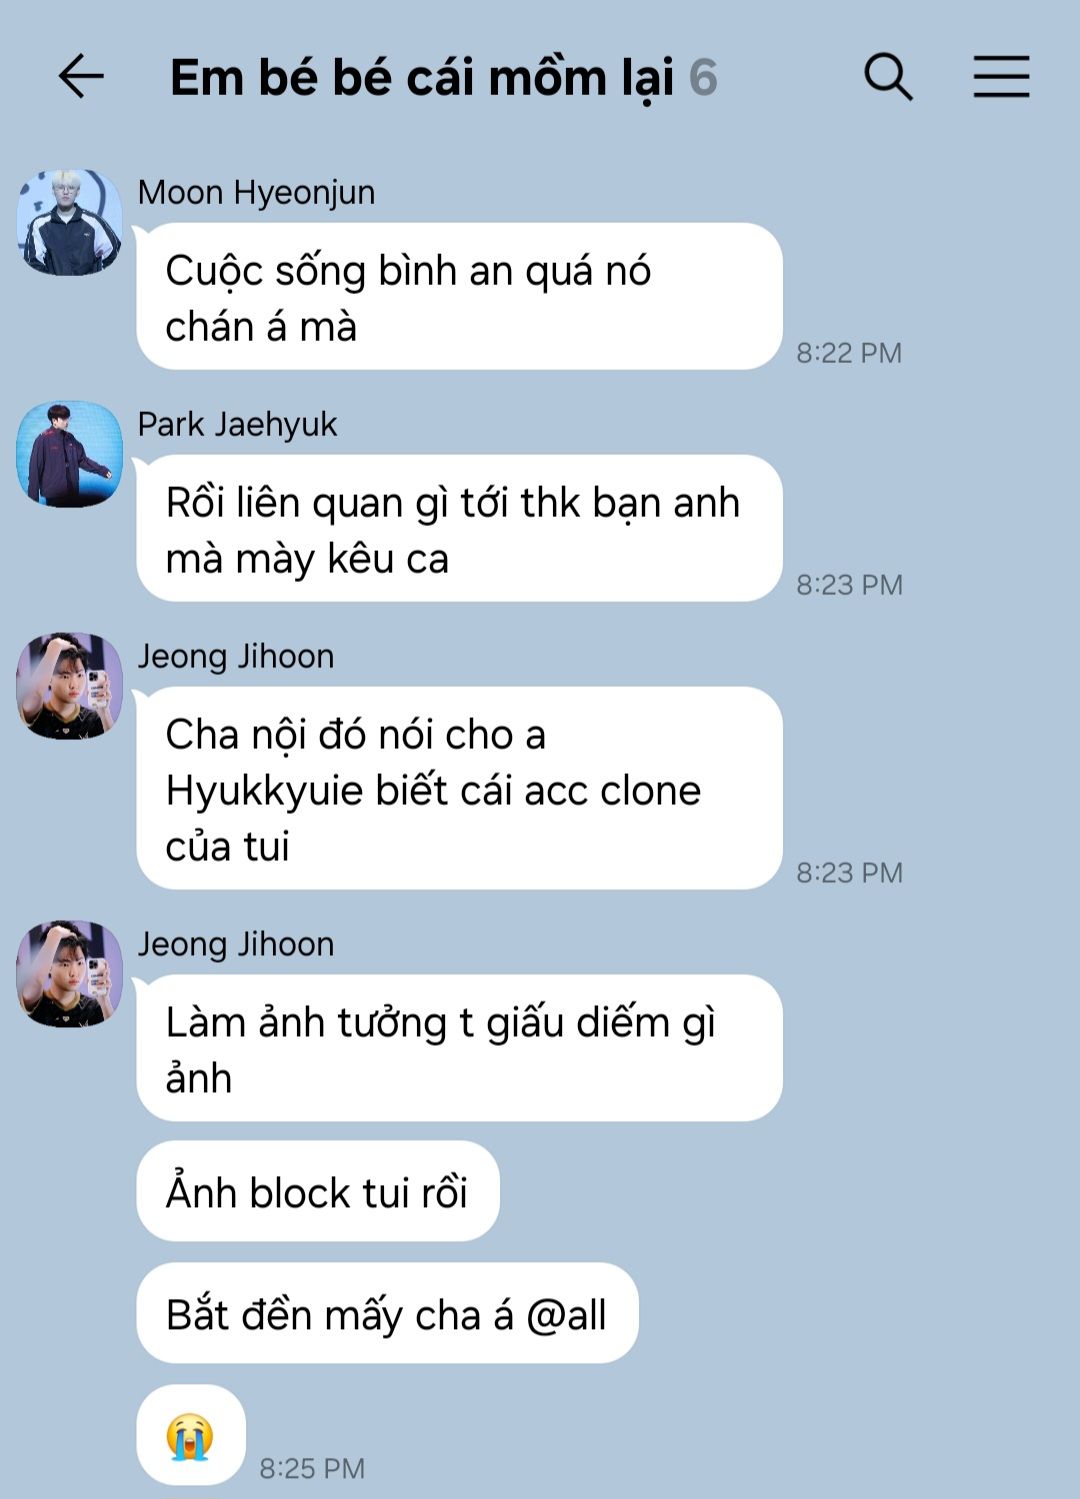
Task: Tap Jeong Jihoon's avatar beside "Làm ảnh tưởng"
Action: (x=70, y=974)
